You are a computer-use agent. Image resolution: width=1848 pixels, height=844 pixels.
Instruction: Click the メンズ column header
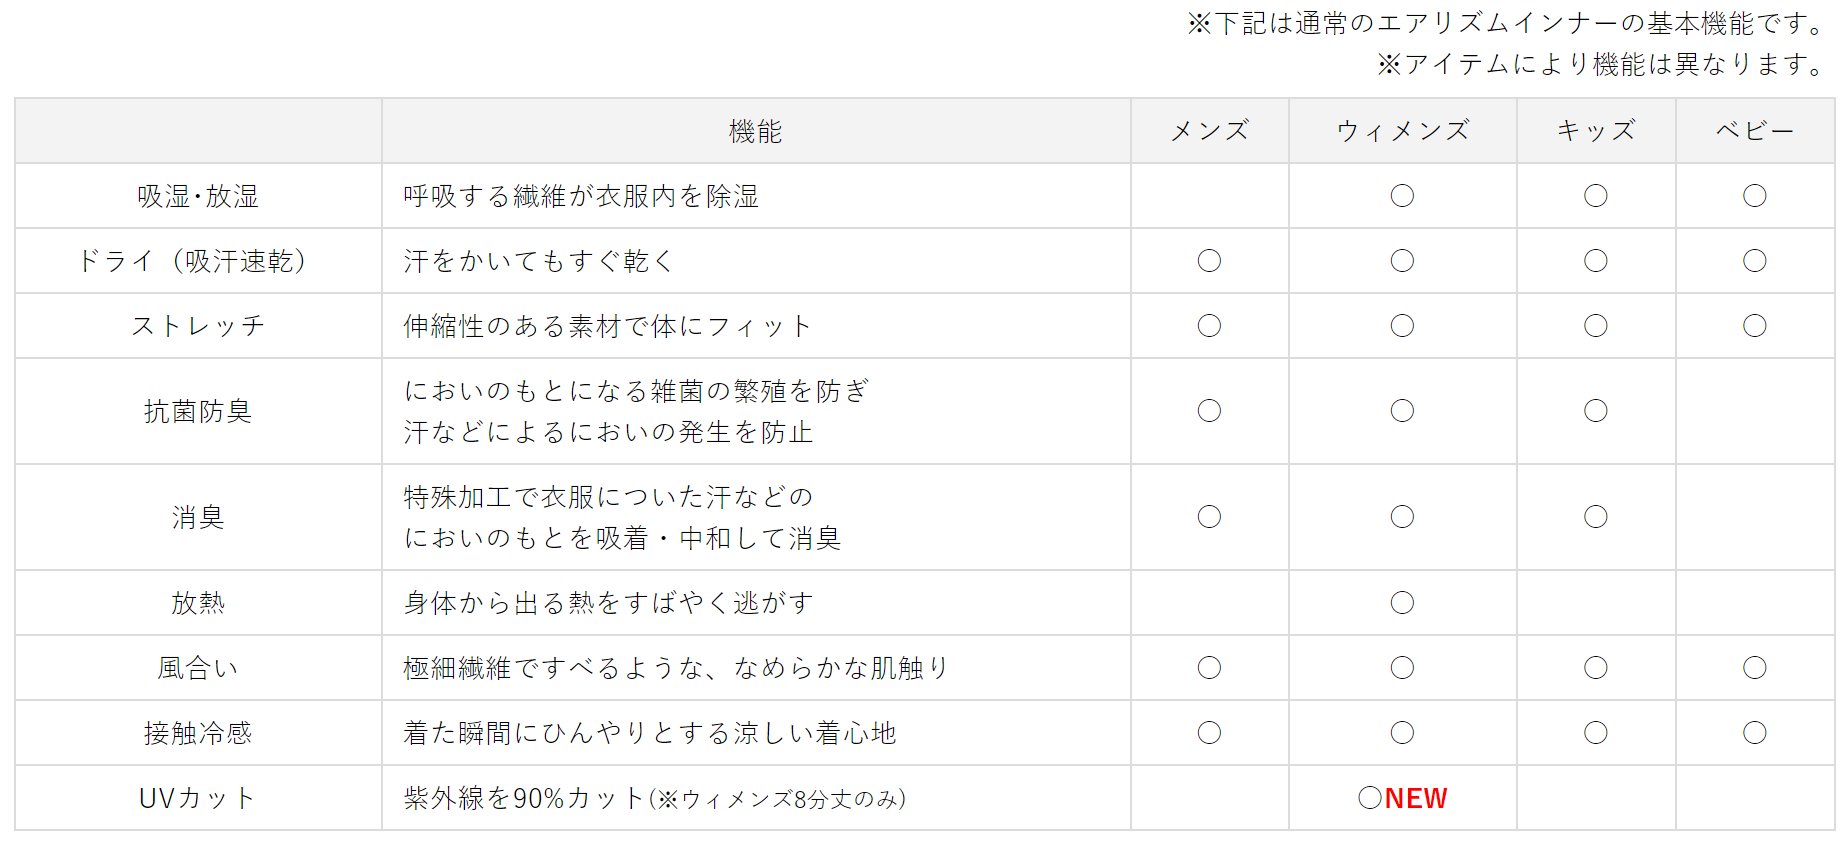tap(1209, 131)
